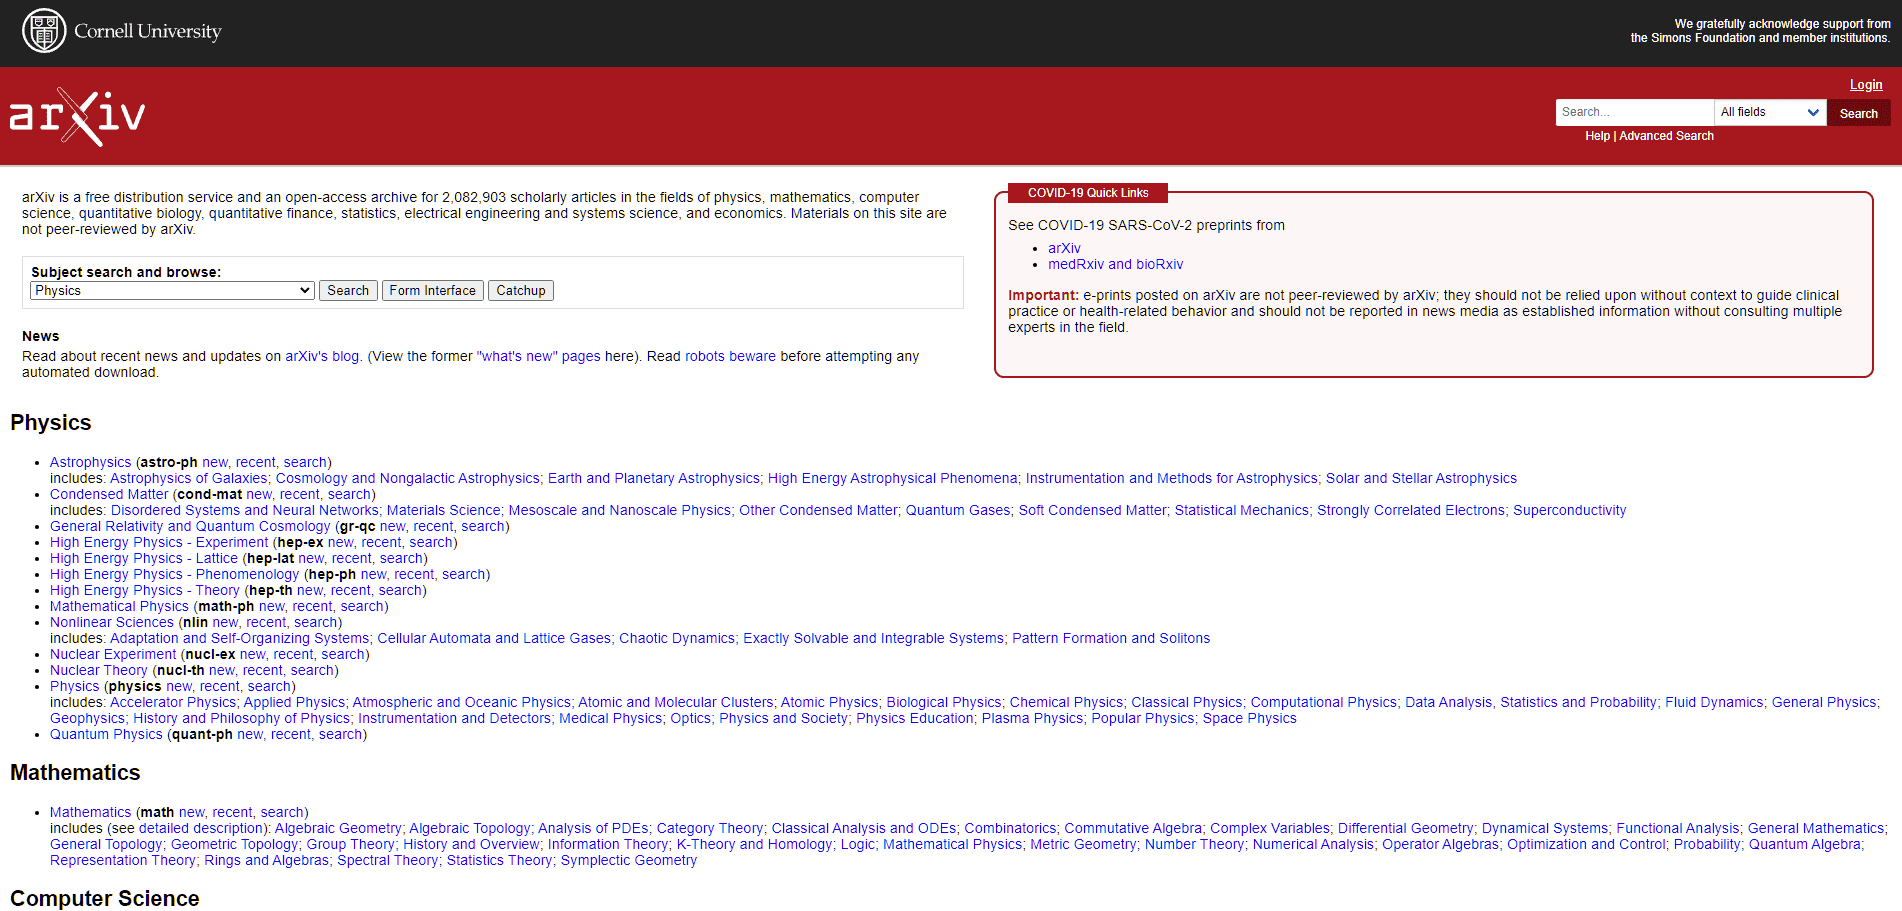Viewport: 1902px width, 911px height.
Task: Open Physics (physics) category link
Action: pyautogui.click(x=75, y=686)
